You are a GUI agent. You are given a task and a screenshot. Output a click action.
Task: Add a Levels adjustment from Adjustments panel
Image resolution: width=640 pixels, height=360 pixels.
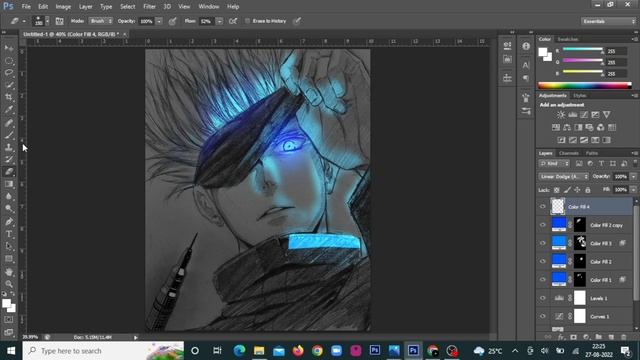click(x=573, y=115)
